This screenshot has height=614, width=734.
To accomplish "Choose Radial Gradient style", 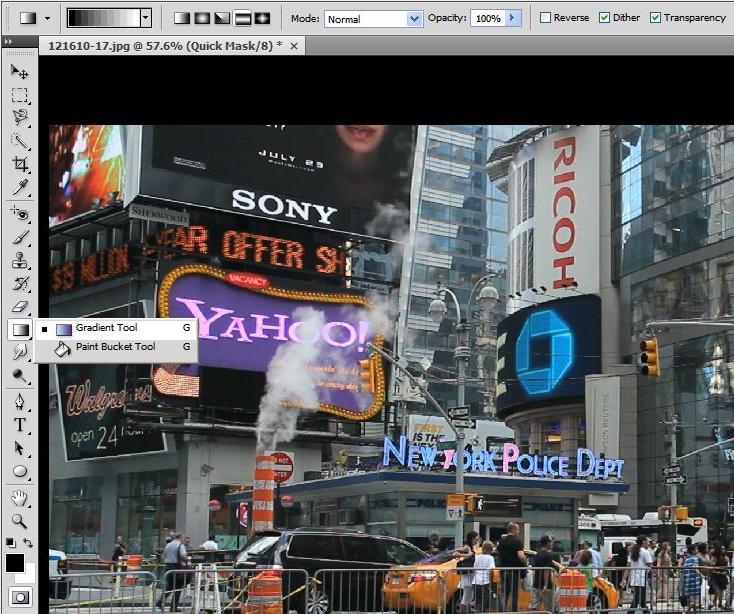I will point(202,18).
